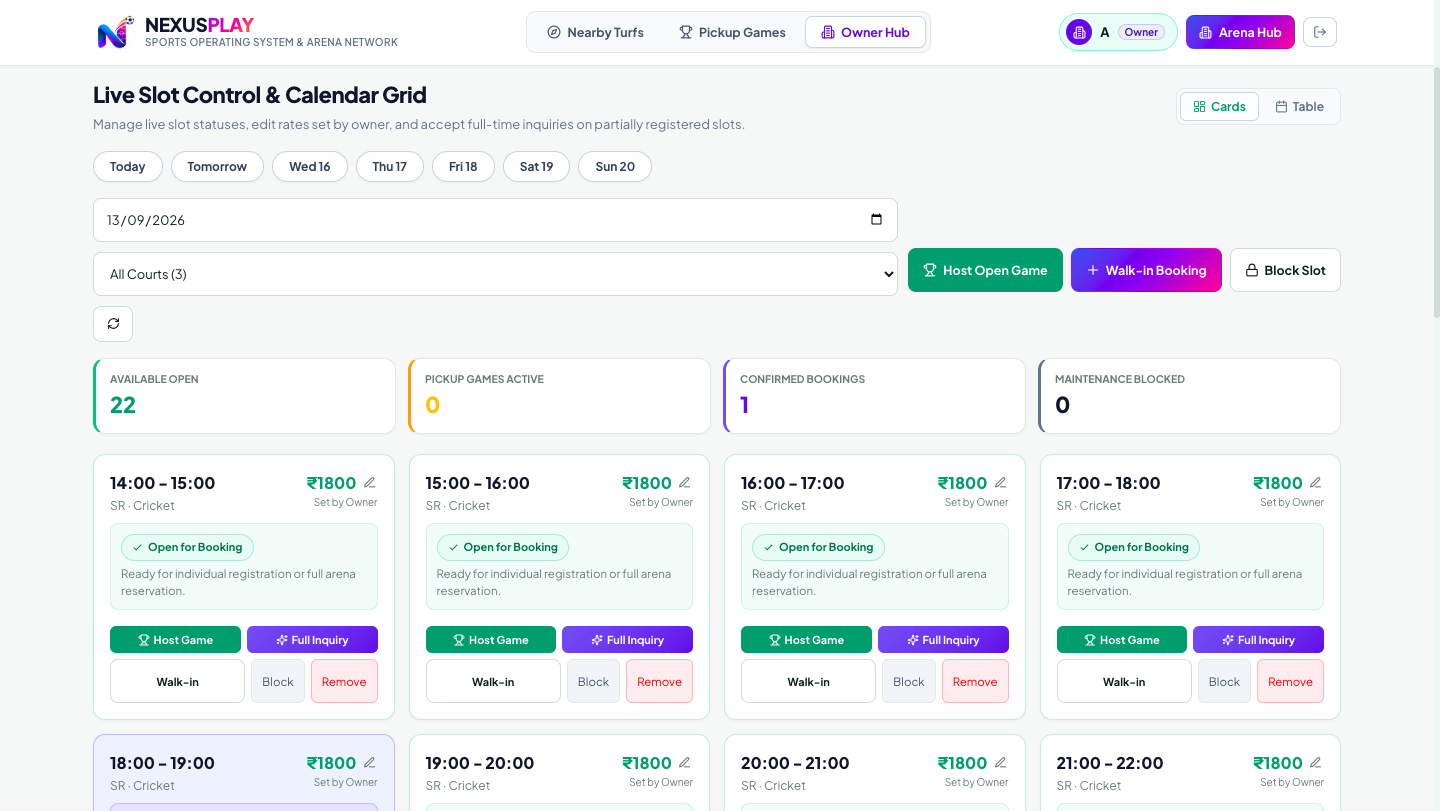Image resolution: width=1440 pixels, height=811 pixels.
Task: Select the Thu 17 date chip
Action: 390,166
